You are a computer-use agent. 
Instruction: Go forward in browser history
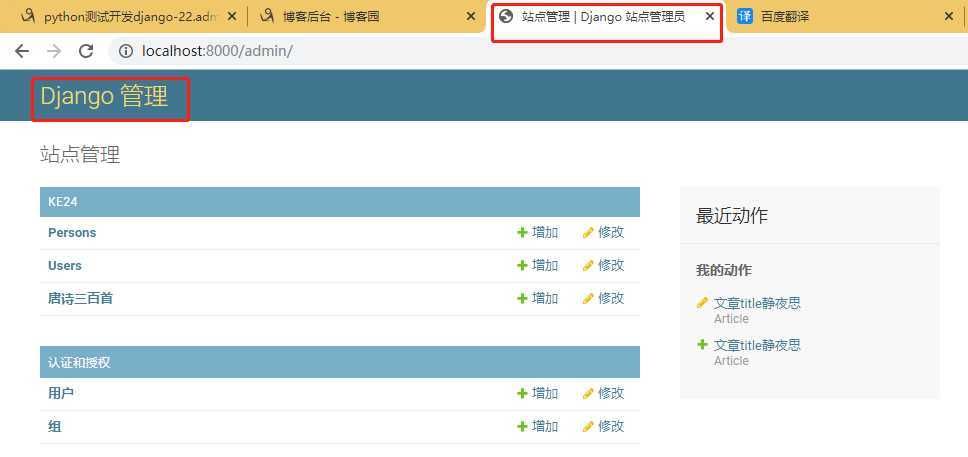point(54,51)
